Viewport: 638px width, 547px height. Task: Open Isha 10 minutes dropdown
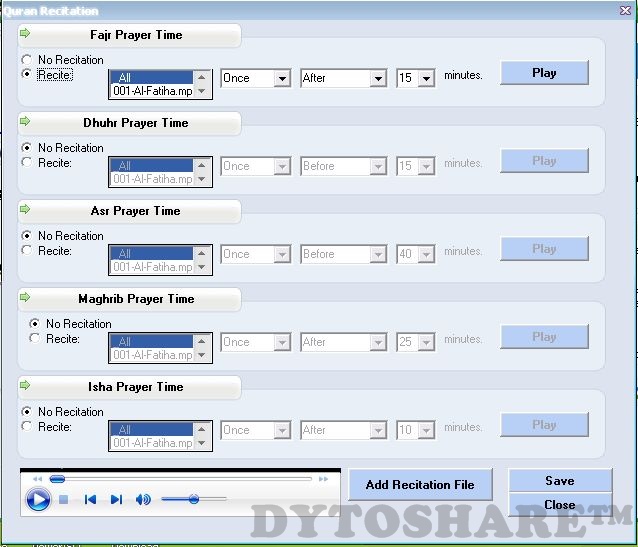pyautogui.click(x=415, y=429)
